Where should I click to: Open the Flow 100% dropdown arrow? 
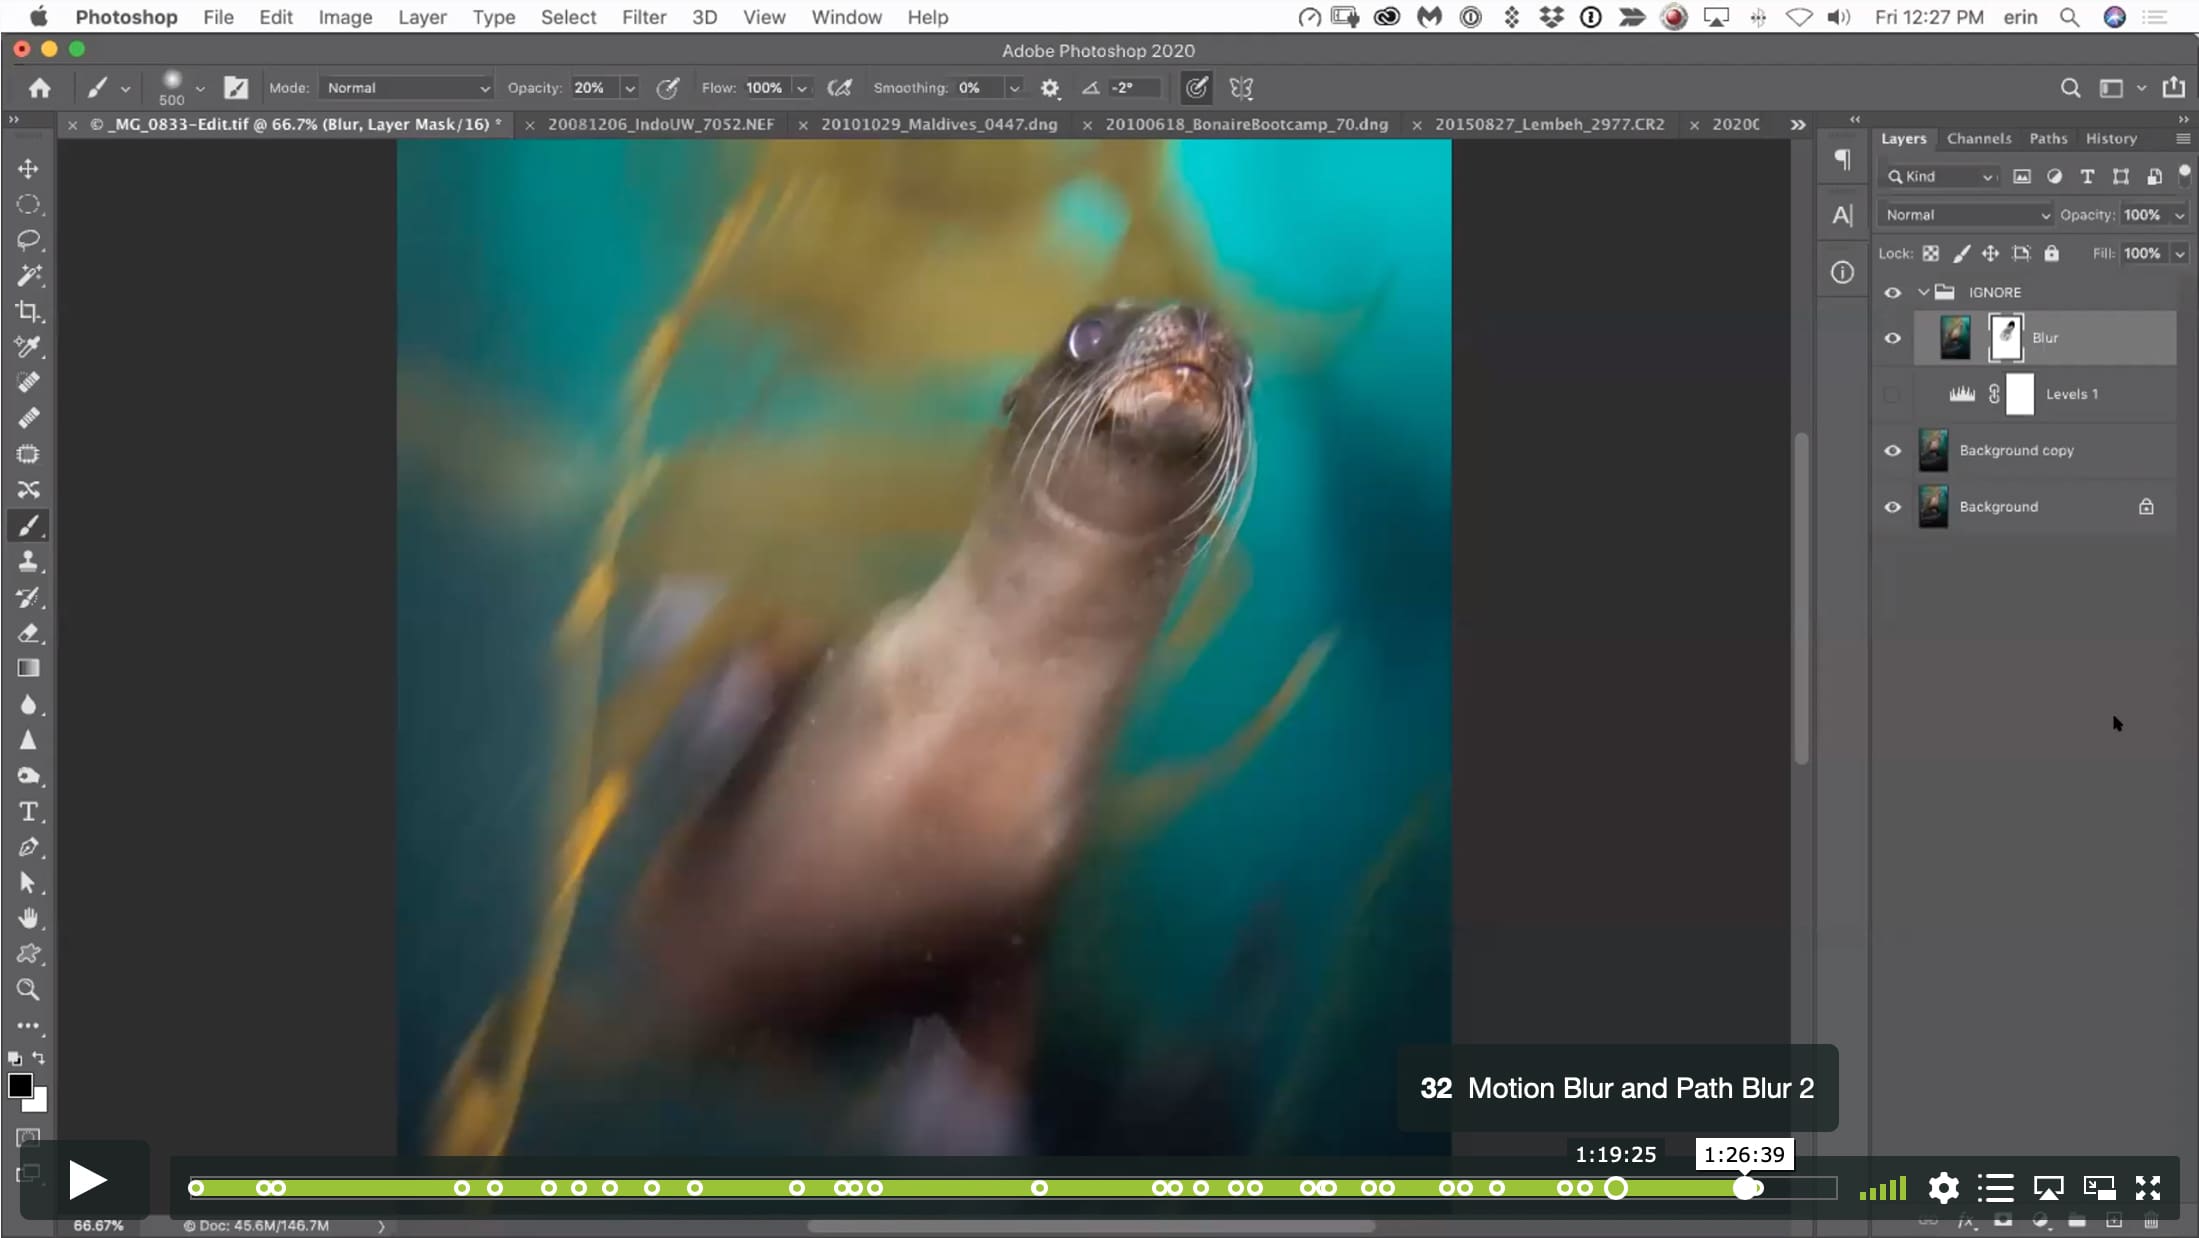click(801, 88)
